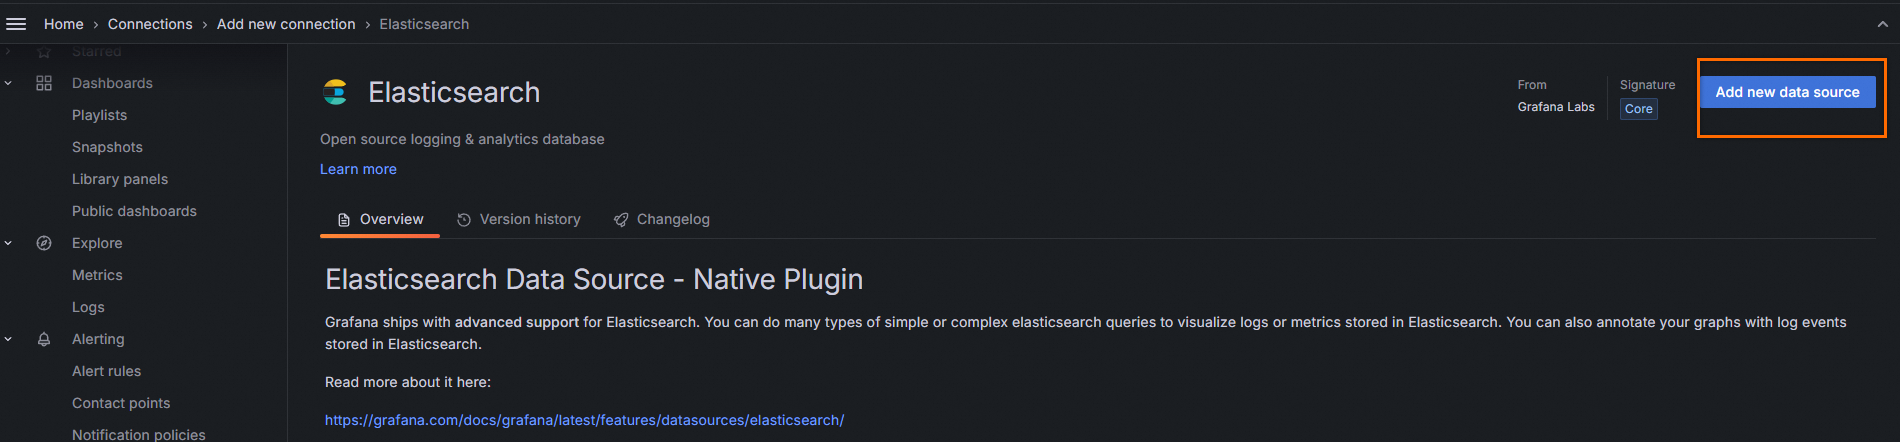
Task: Open the hamburger navigation menu
Action: (x=16, y=24)
